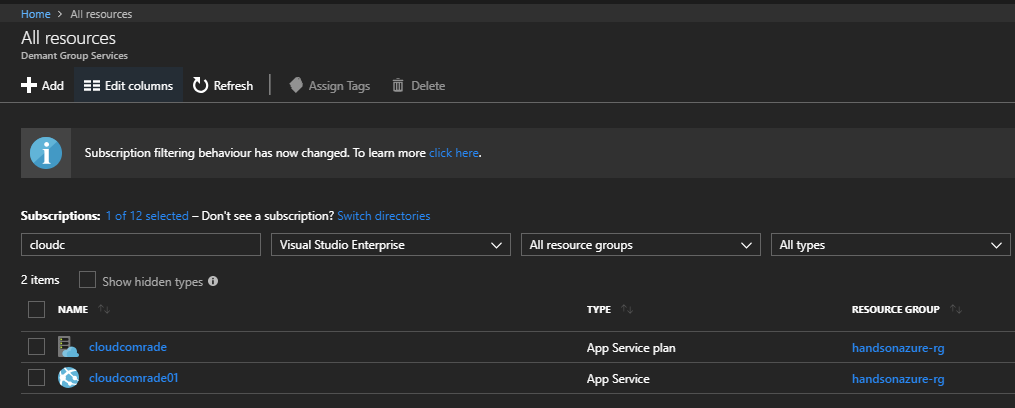Click the name filter field containing cloudc

coord(141,245)
